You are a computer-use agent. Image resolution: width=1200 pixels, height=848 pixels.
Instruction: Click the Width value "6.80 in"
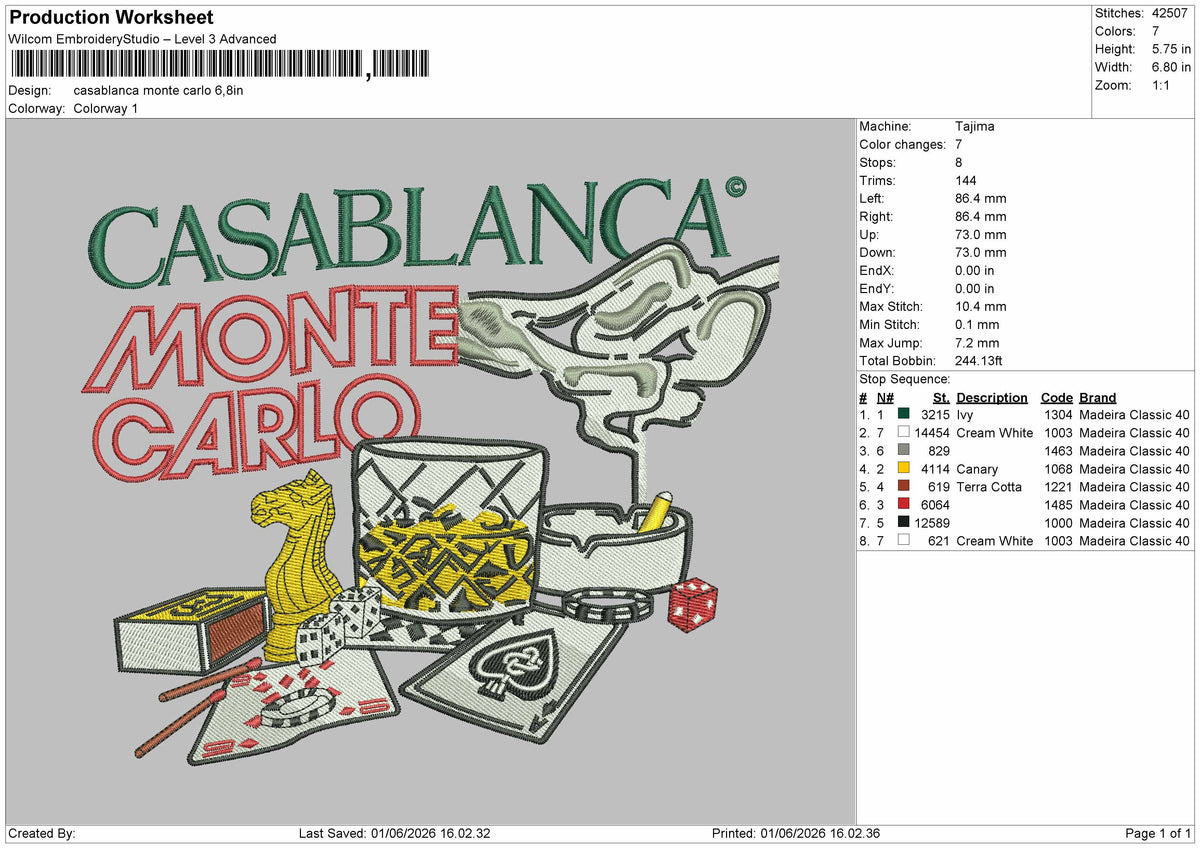(x=1171, y=67)
